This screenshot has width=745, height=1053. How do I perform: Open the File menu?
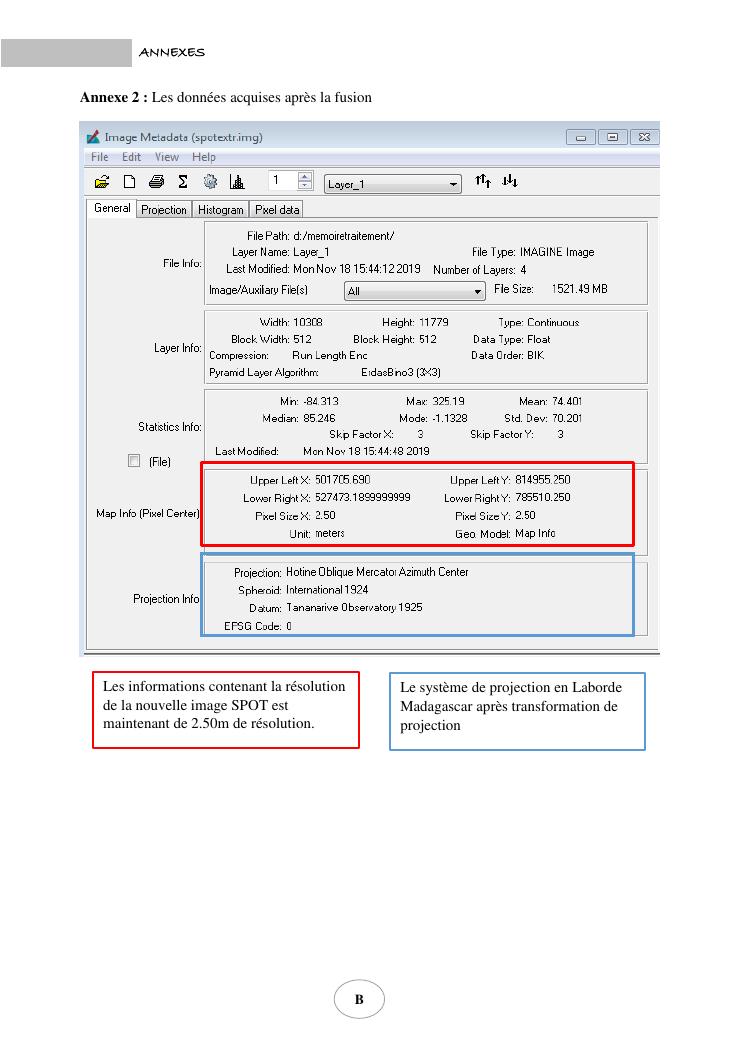[x=100, y=157]
